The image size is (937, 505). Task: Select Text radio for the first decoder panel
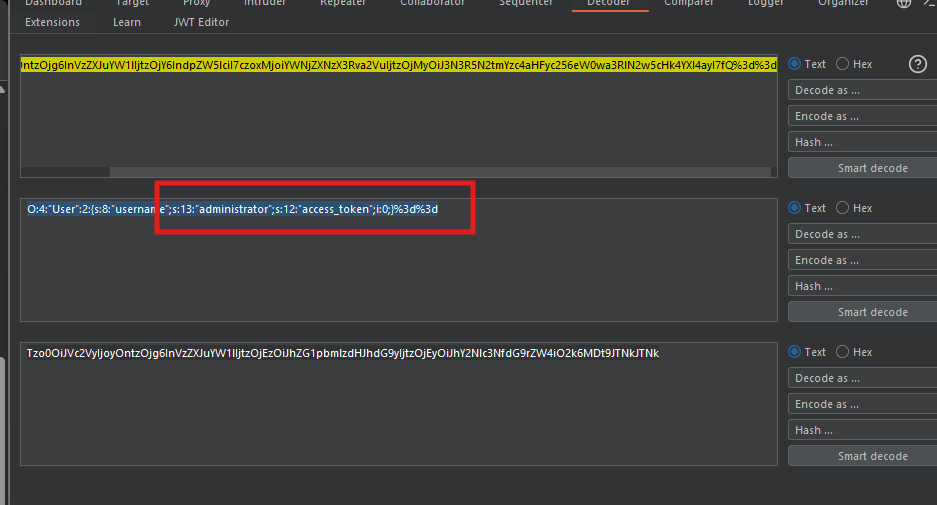(794, 64)
